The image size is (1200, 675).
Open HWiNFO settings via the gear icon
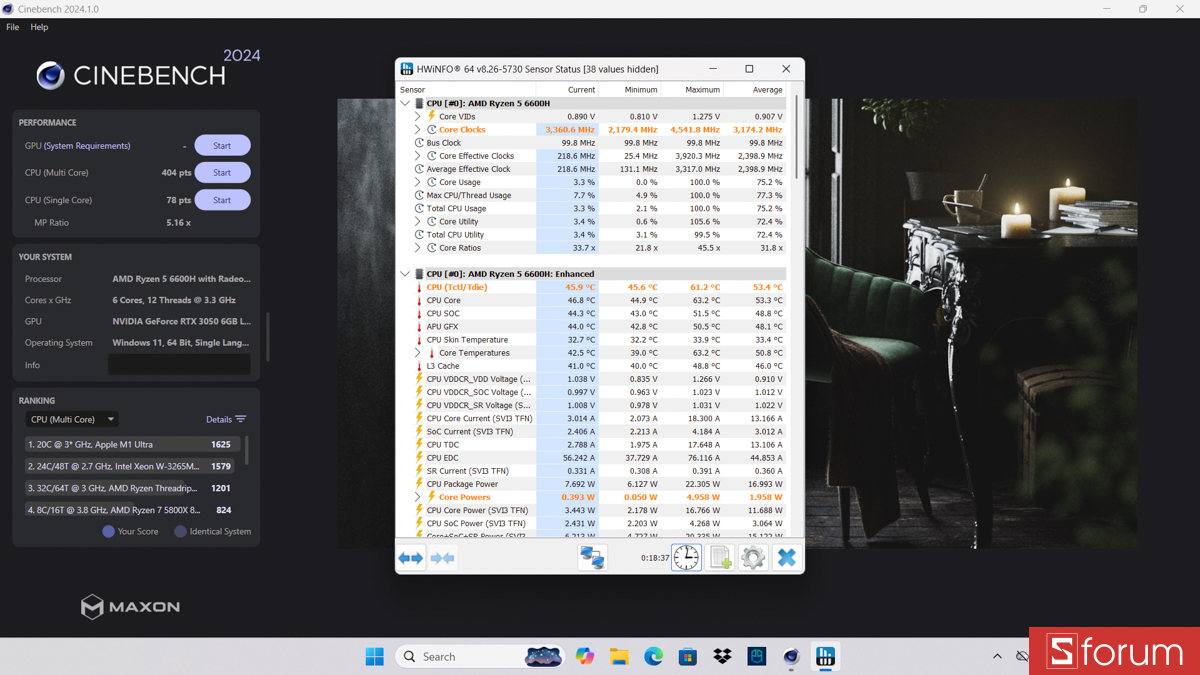[x=753, y=557]
